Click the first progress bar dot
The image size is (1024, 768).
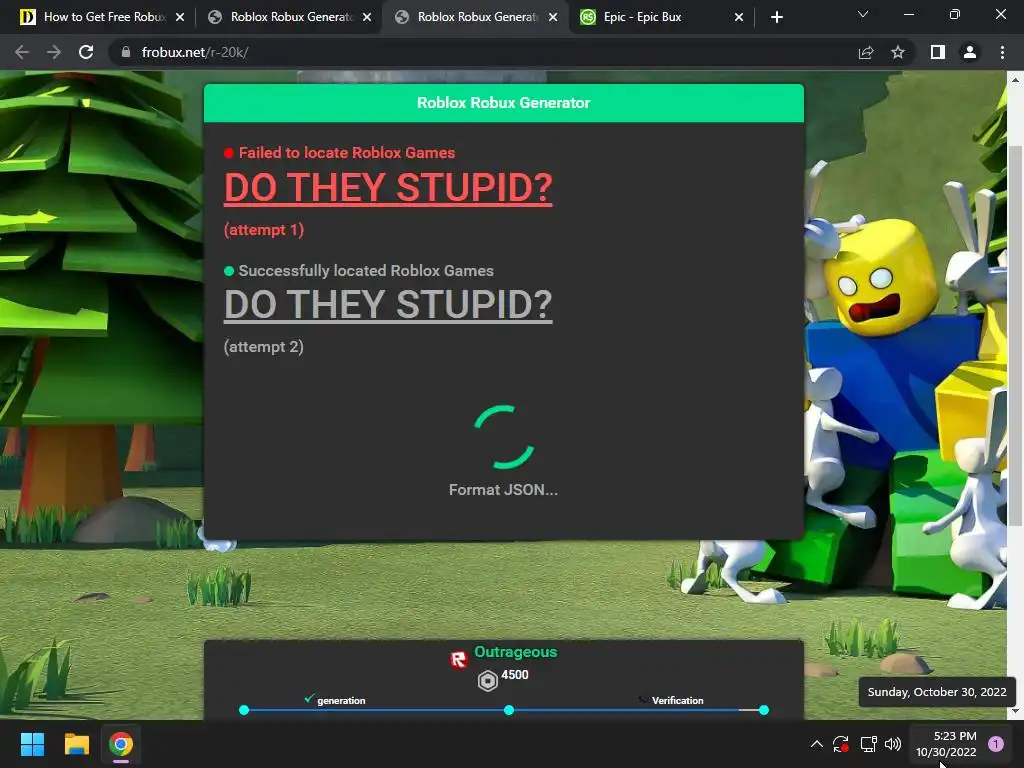point(244,710)
